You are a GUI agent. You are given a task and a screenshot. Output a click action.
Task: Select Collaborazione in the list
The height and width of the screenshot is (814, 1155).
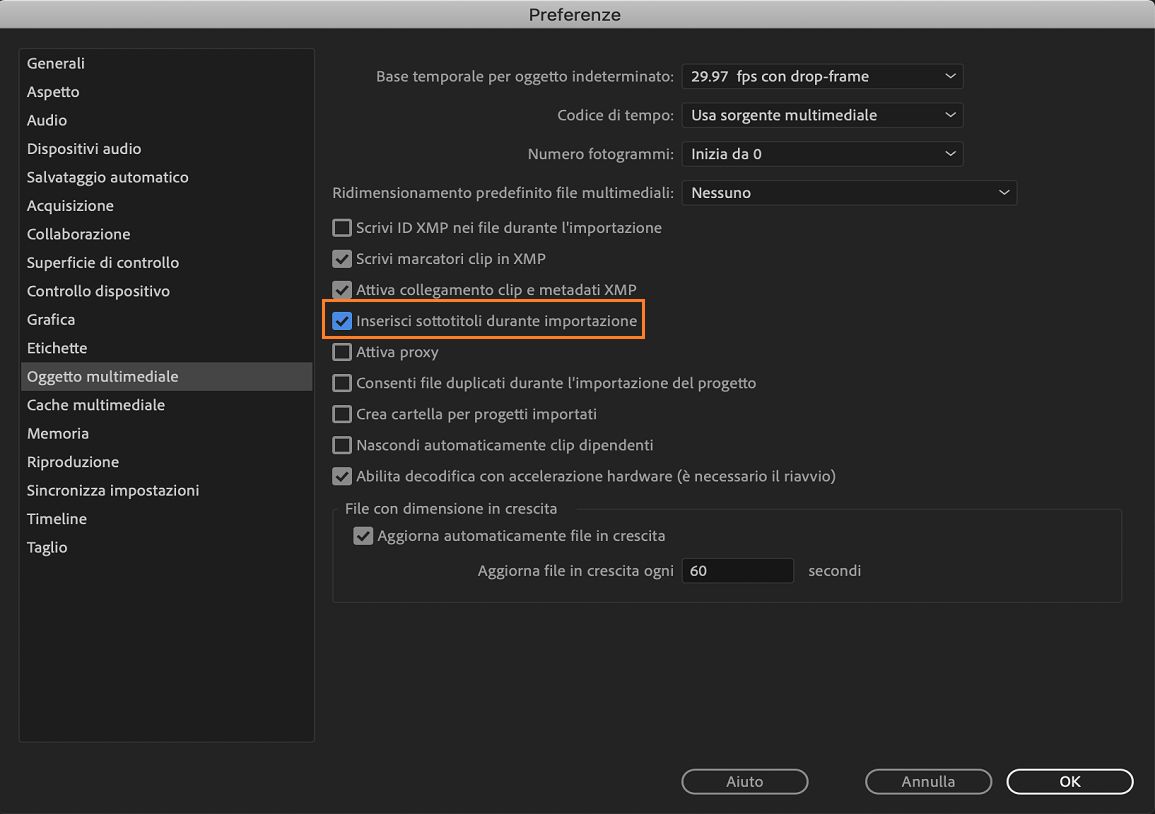166,234
